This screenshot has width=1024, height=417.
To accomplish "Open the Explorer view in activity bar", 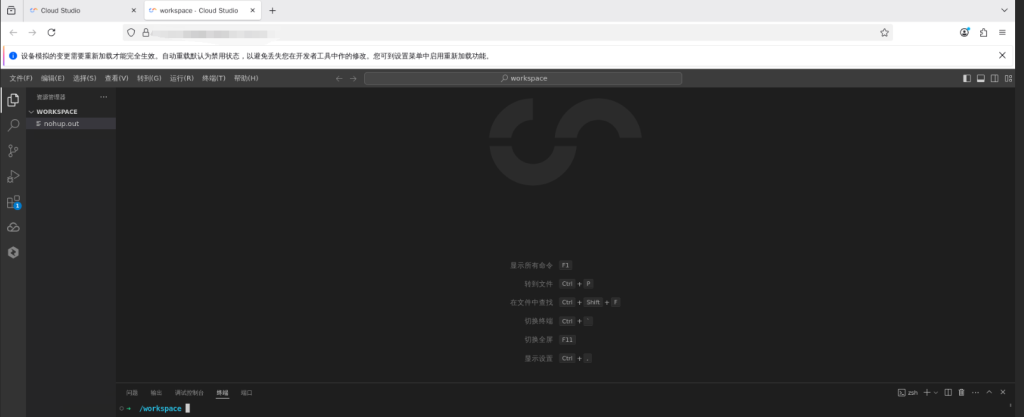I will (x=13, y=100).
